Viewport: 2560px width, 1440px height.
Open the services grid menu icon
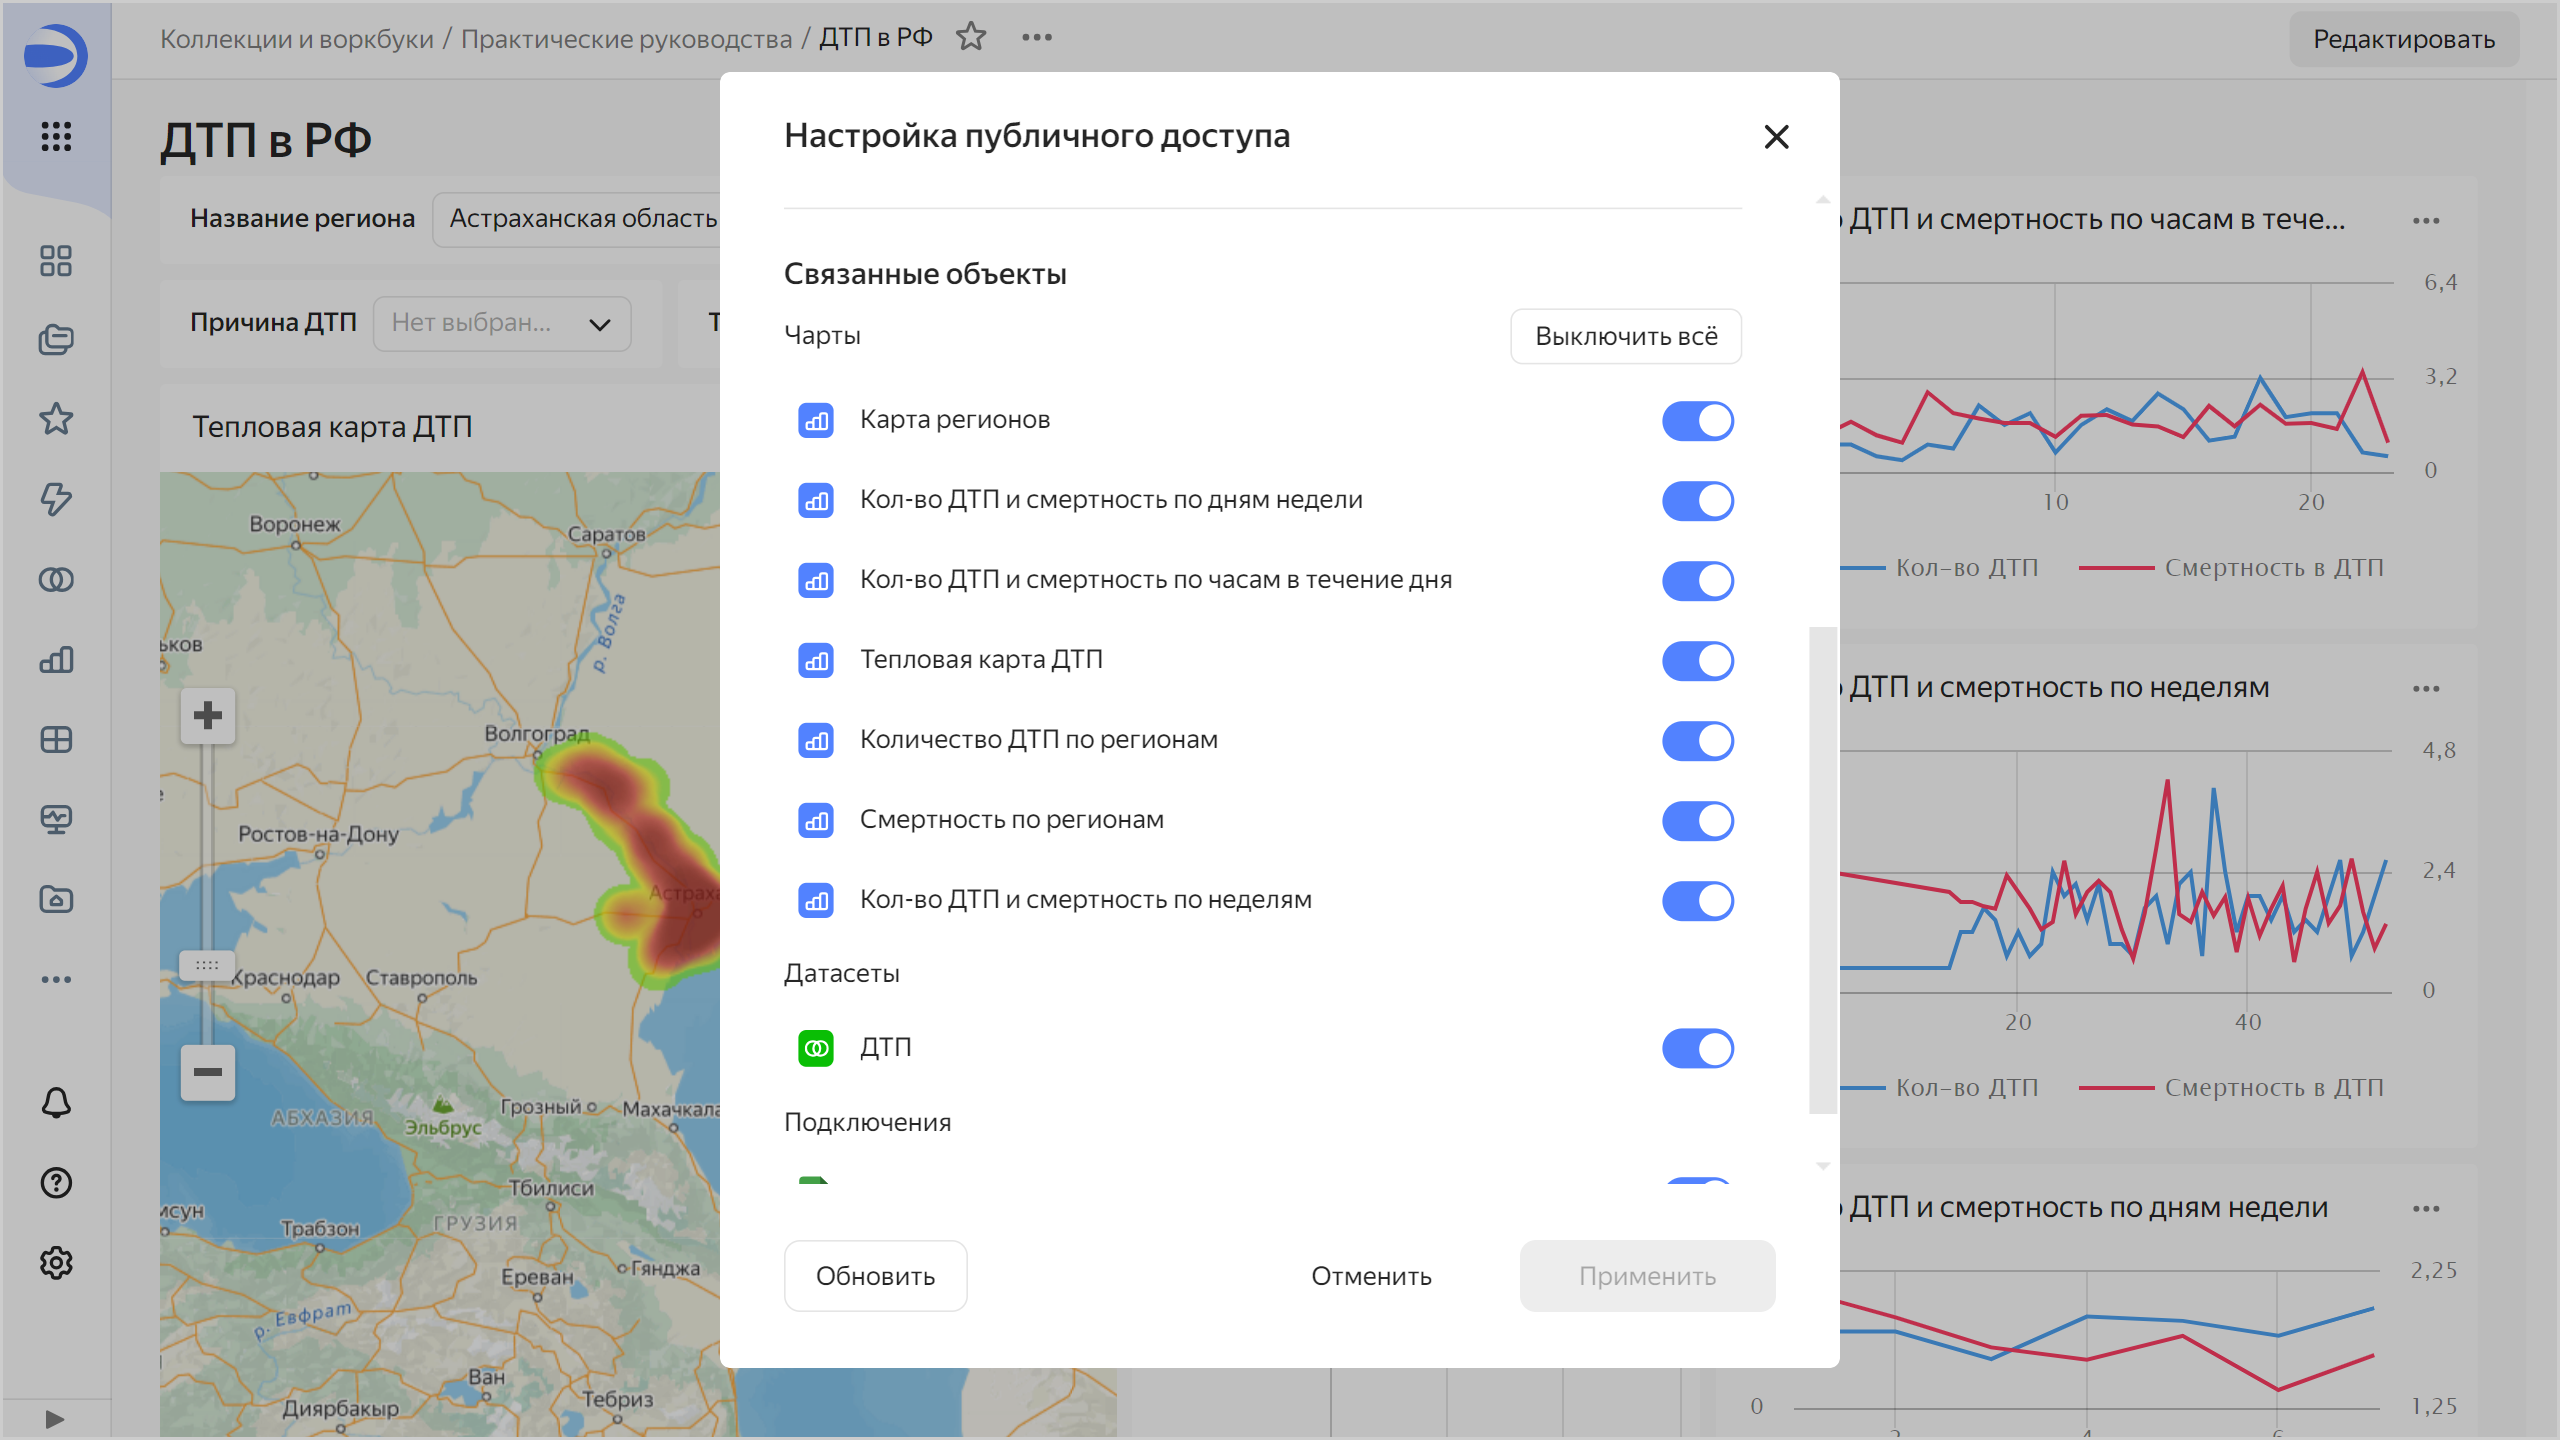[56, 136]
